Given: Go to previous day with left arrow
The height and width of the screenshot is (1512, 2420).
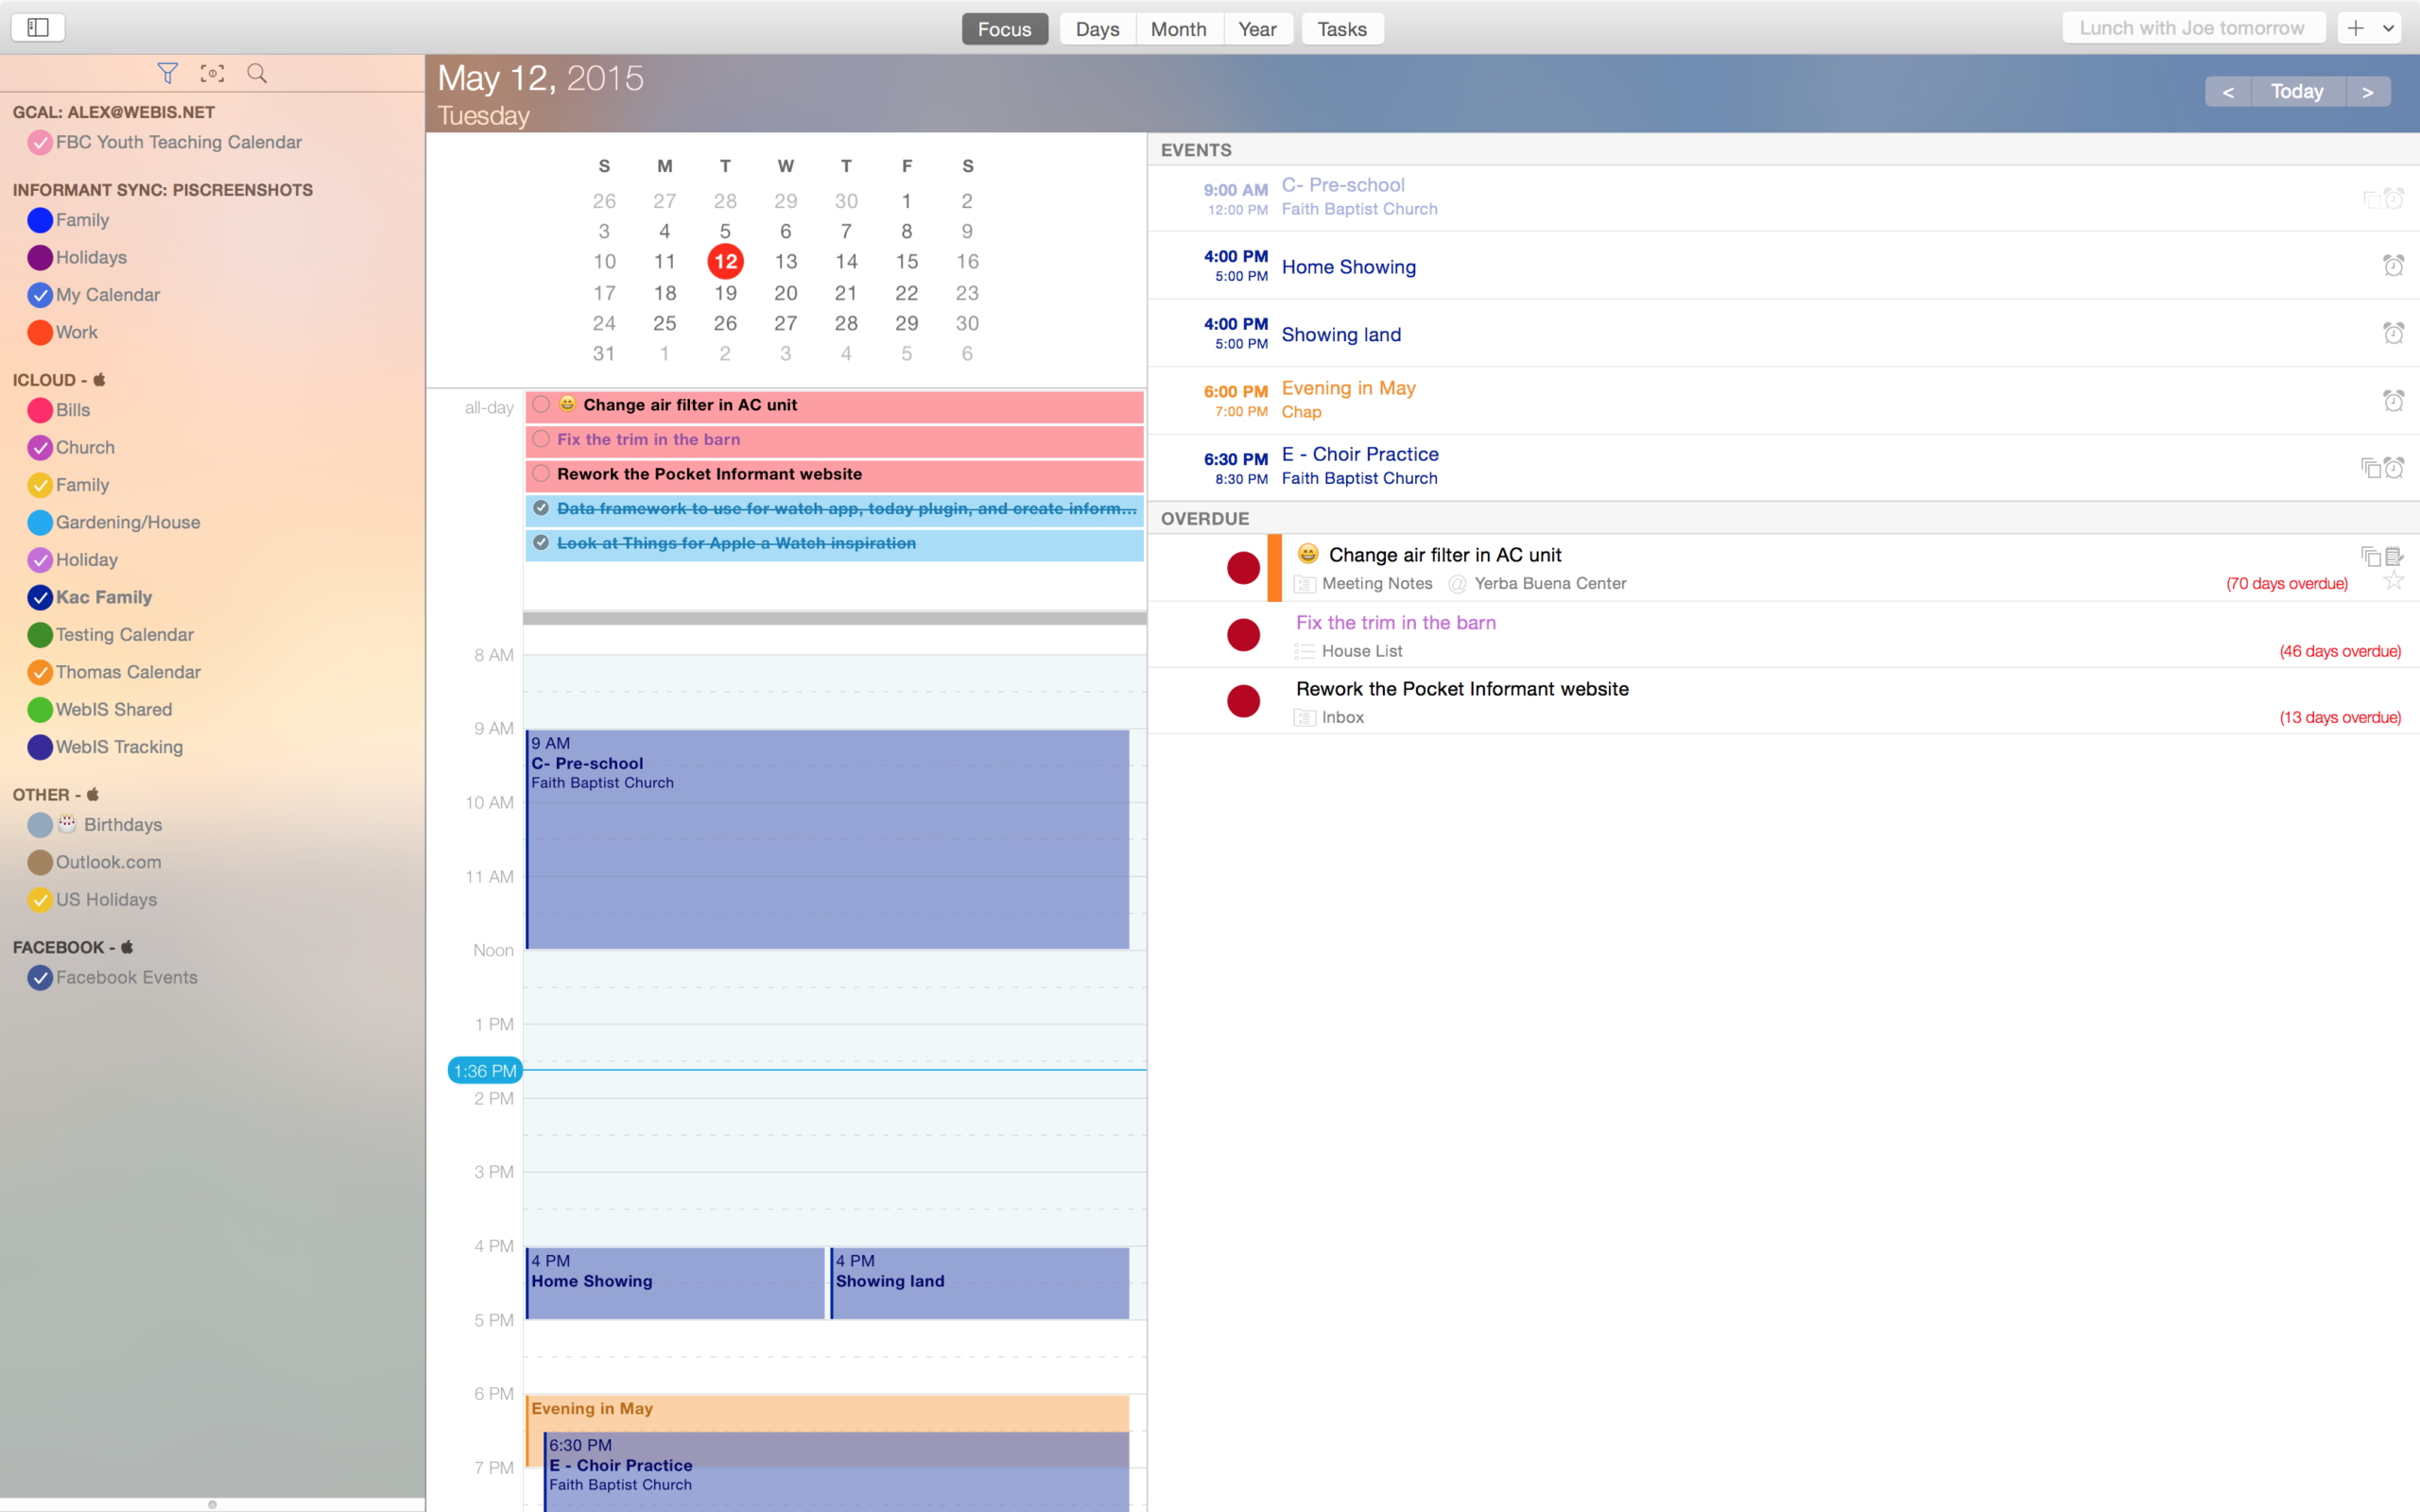Looking at the screenshot, I should [x=2228, y=92].
